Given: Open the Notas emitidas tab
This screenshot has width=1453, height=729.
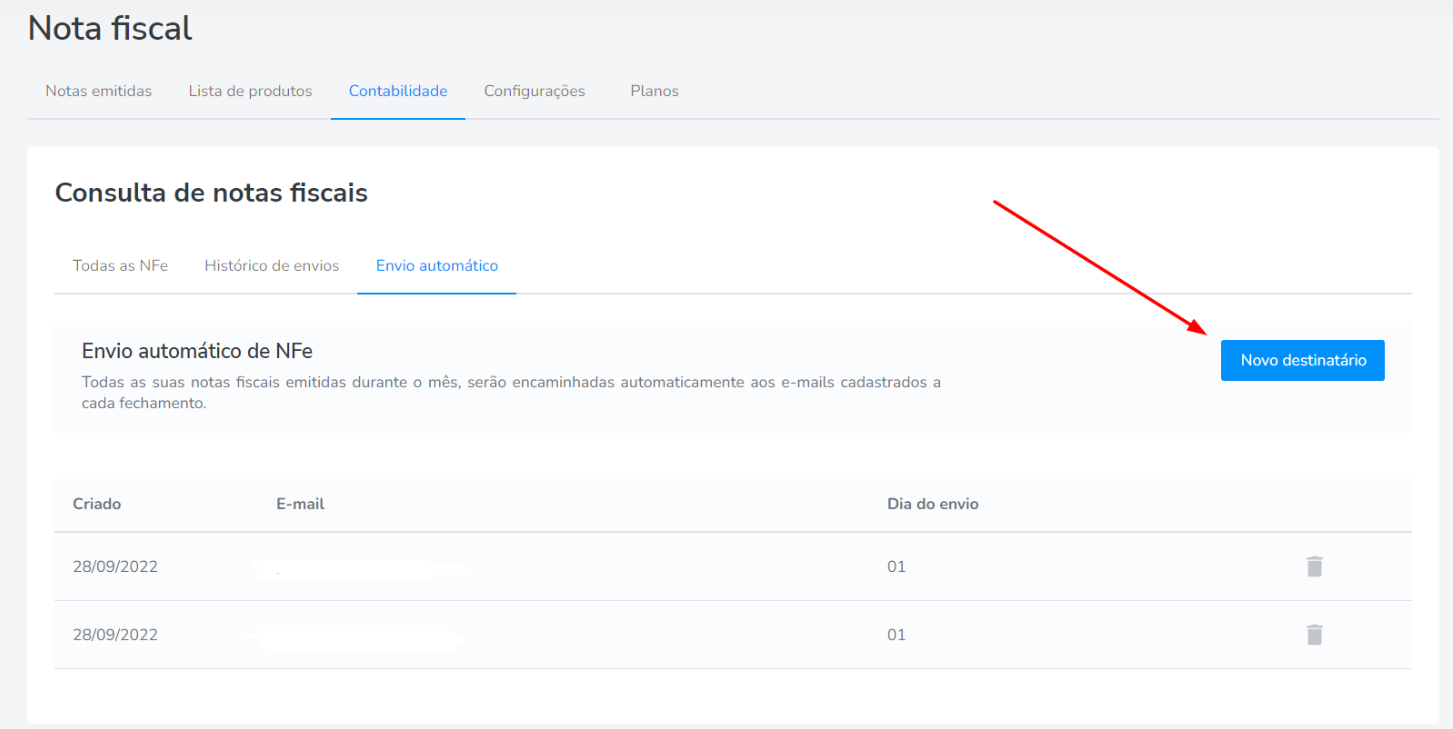Looking at the screenshot, I should pos(98,91).
